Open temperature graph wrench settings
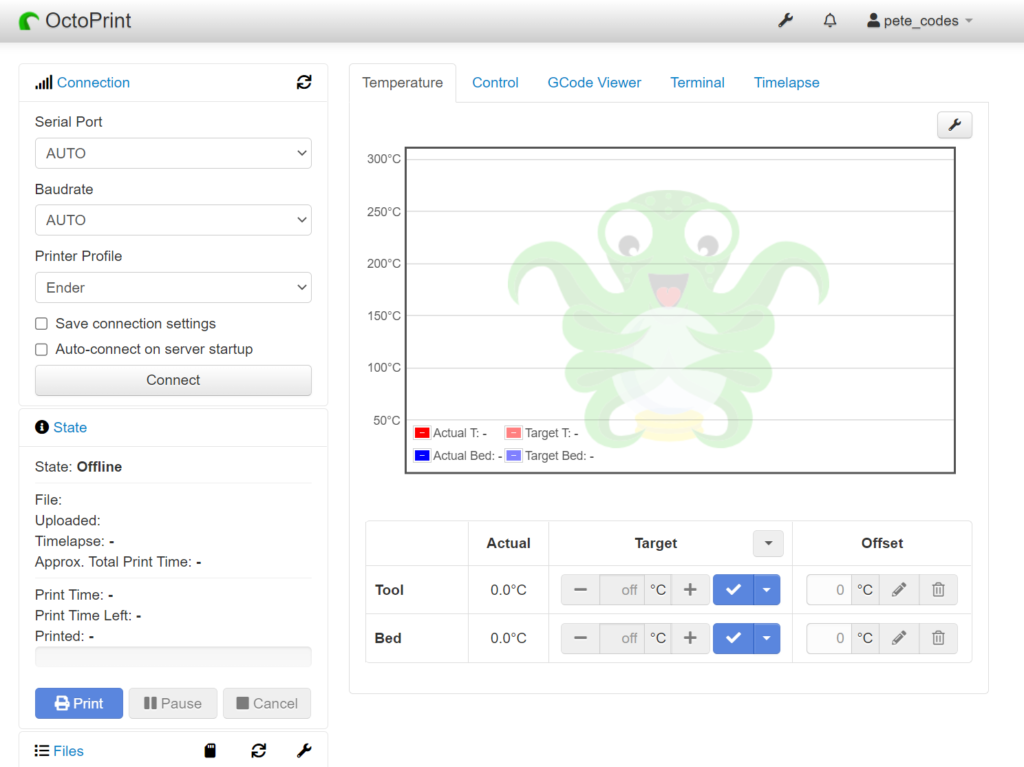 click(x=954, y=125)
